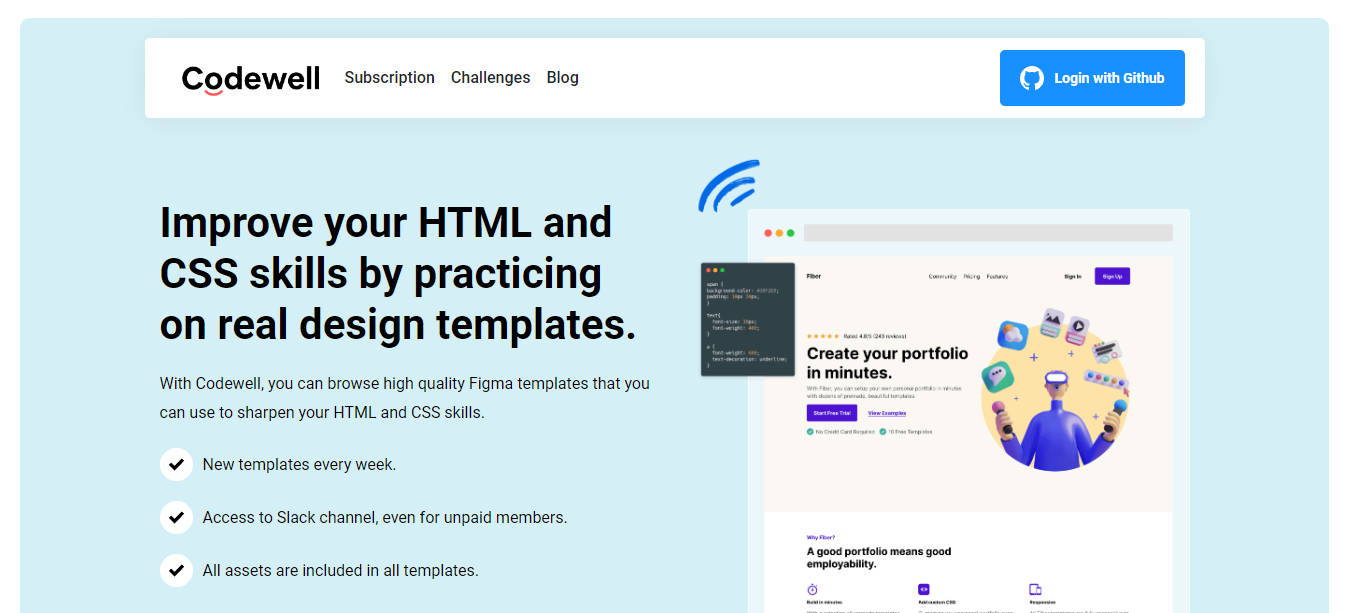Click checkmark icon beside "All assets are included"
Image resolution: width=1345 pixels, height=613 pixels.
[x=176, y=570]
